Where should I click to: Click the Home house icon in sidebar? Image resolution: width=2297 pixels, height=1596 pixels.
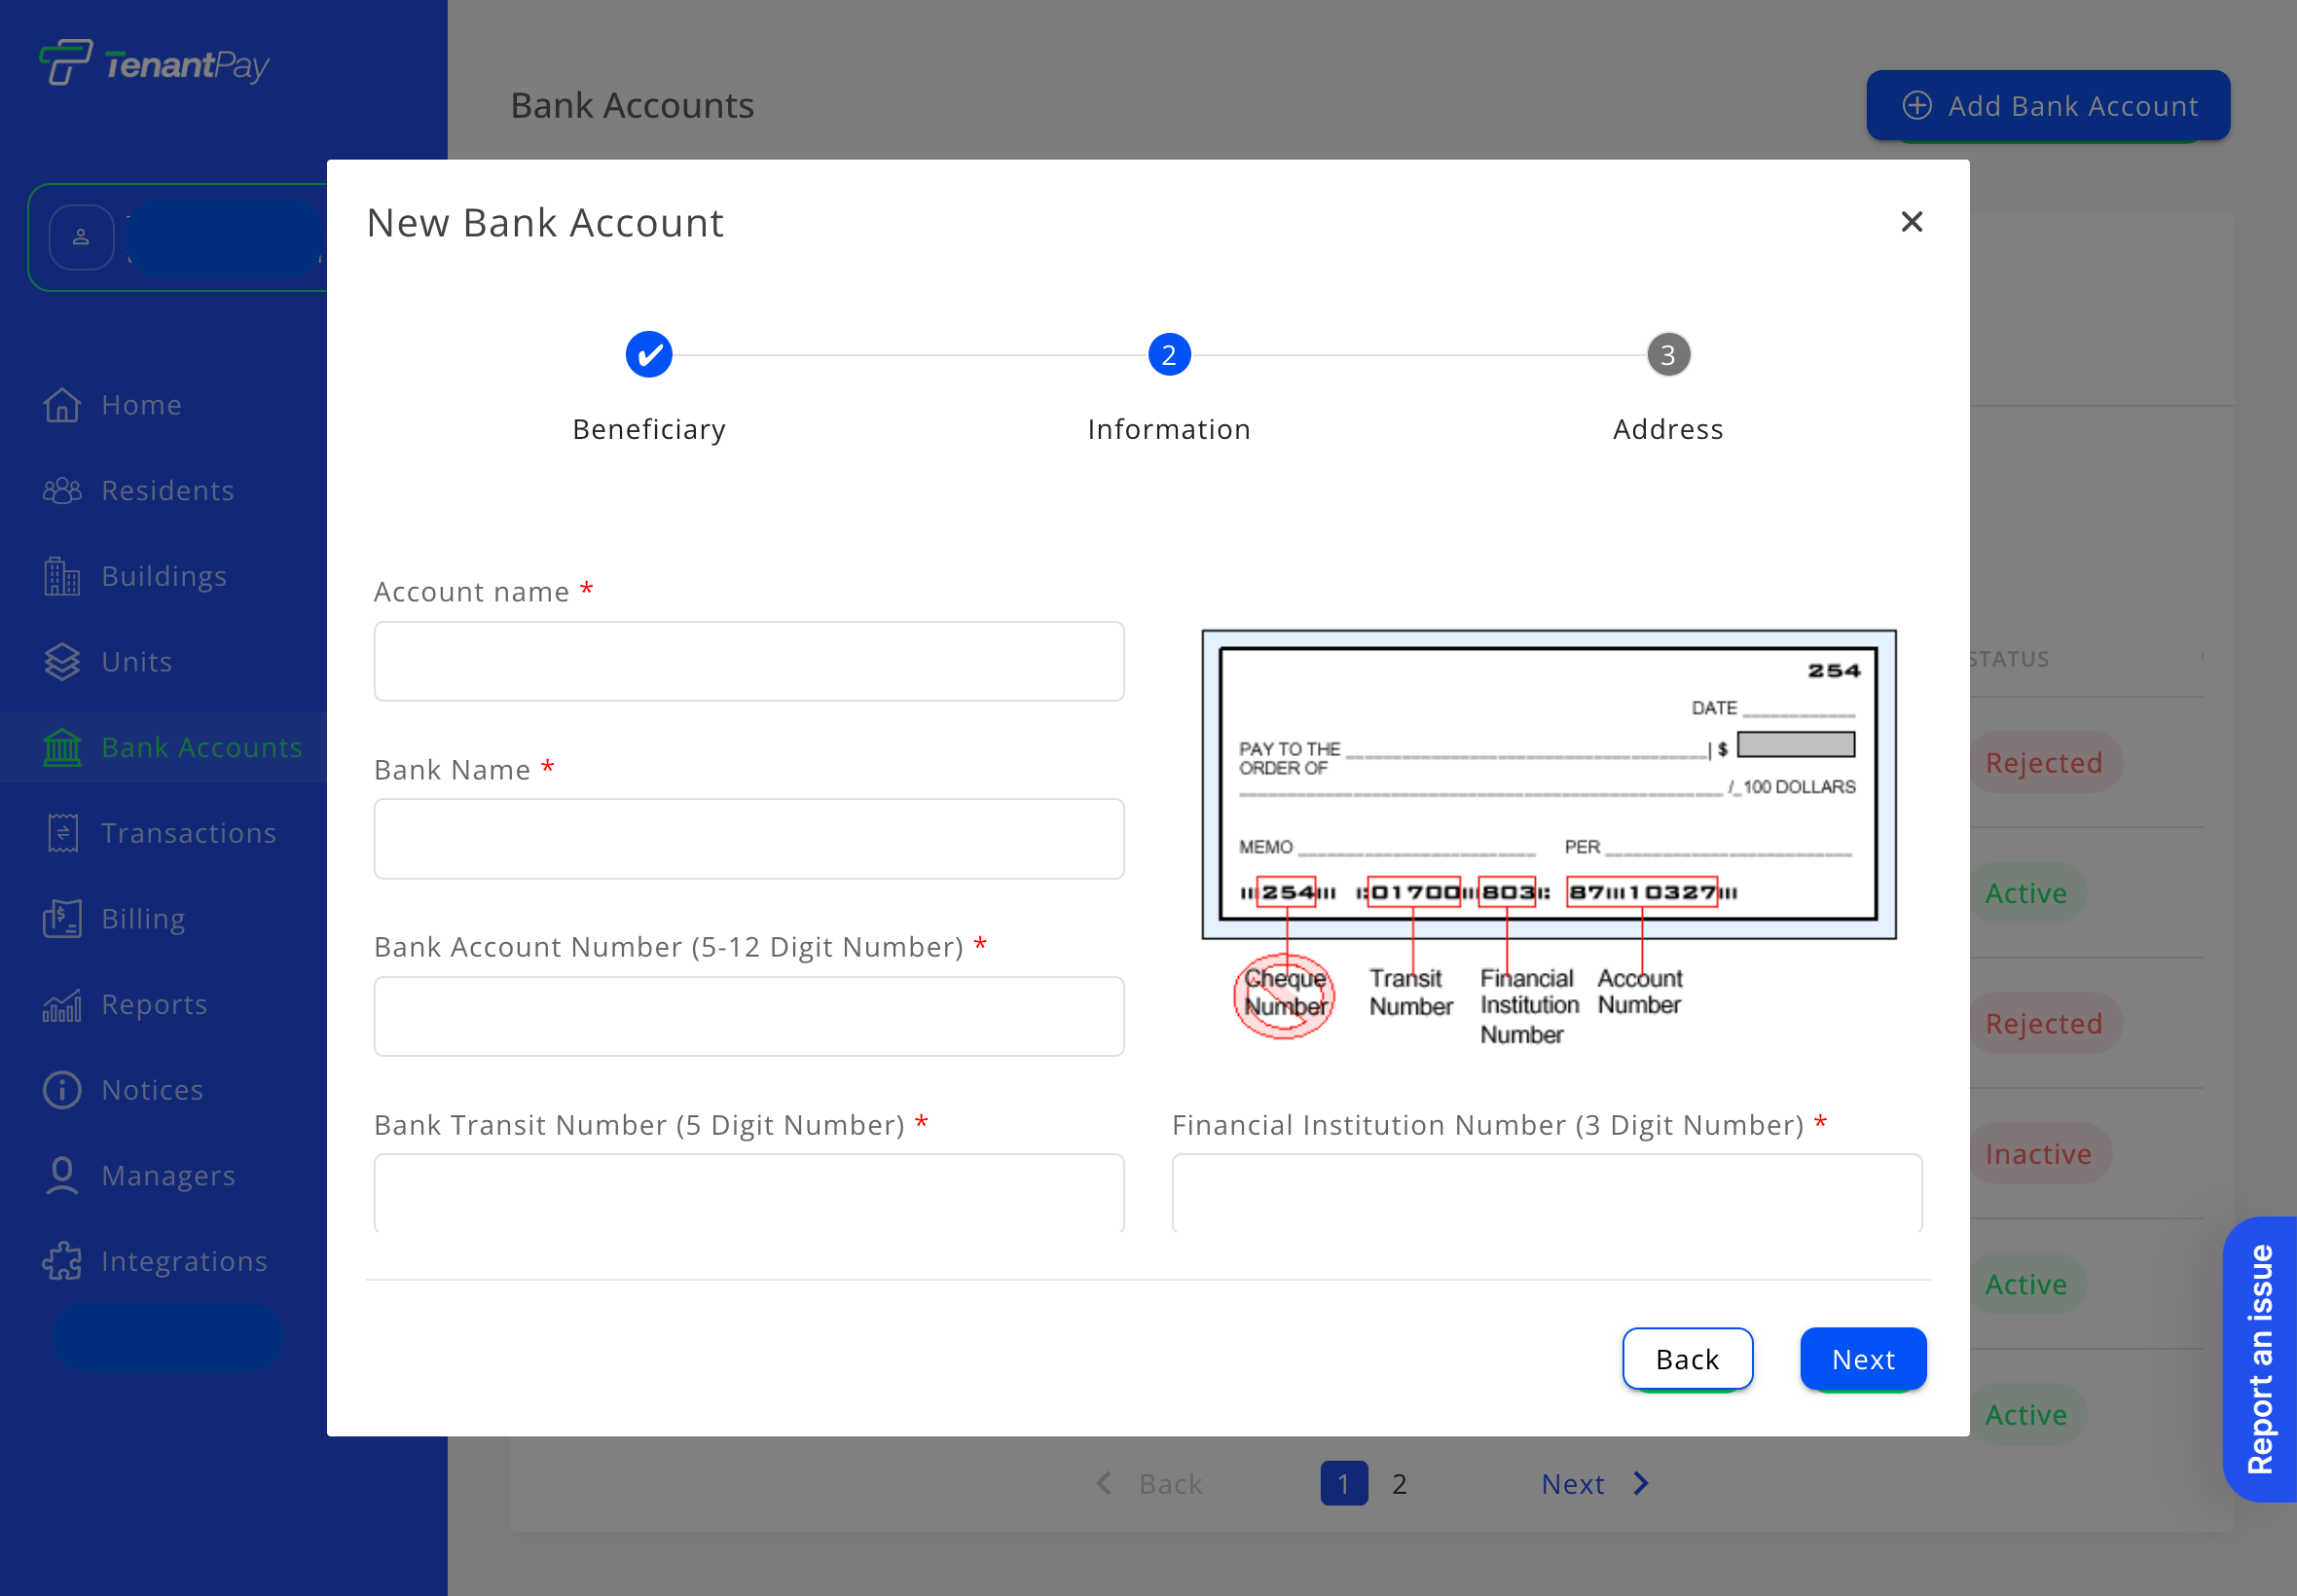62,405
